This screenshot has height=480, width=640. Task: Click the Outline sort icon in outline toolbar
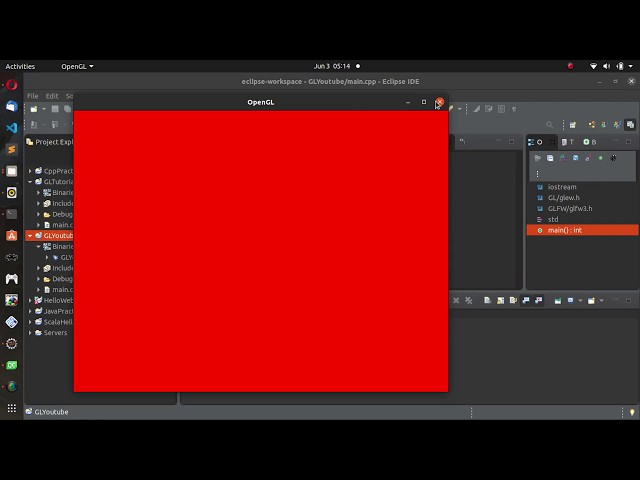(x=563, y=158)
